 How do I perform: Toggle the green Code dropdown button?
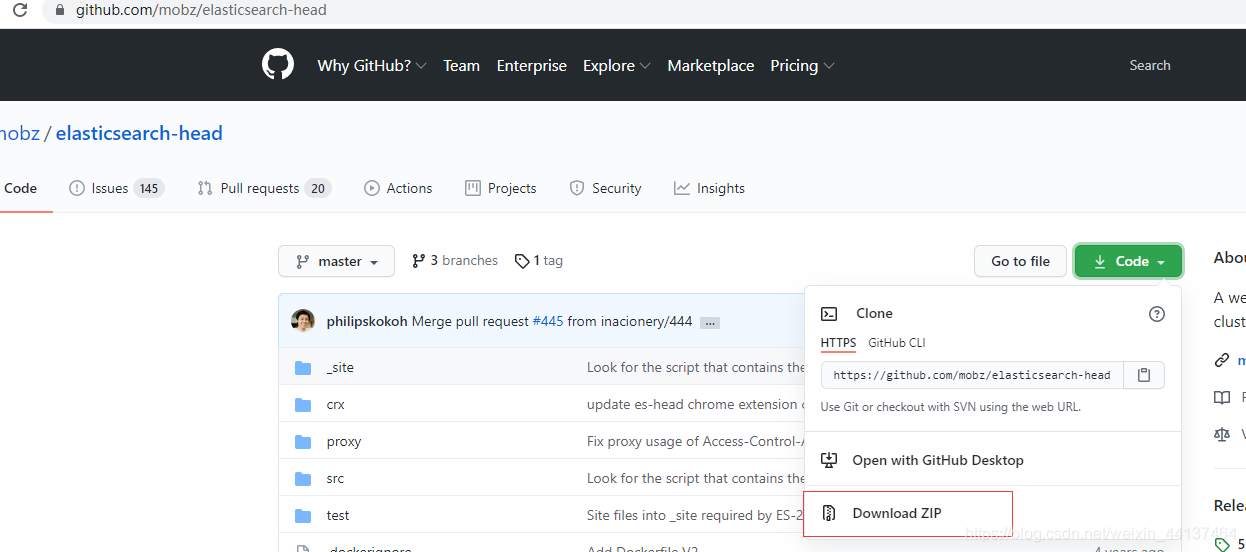click(x=1128, y=261)
